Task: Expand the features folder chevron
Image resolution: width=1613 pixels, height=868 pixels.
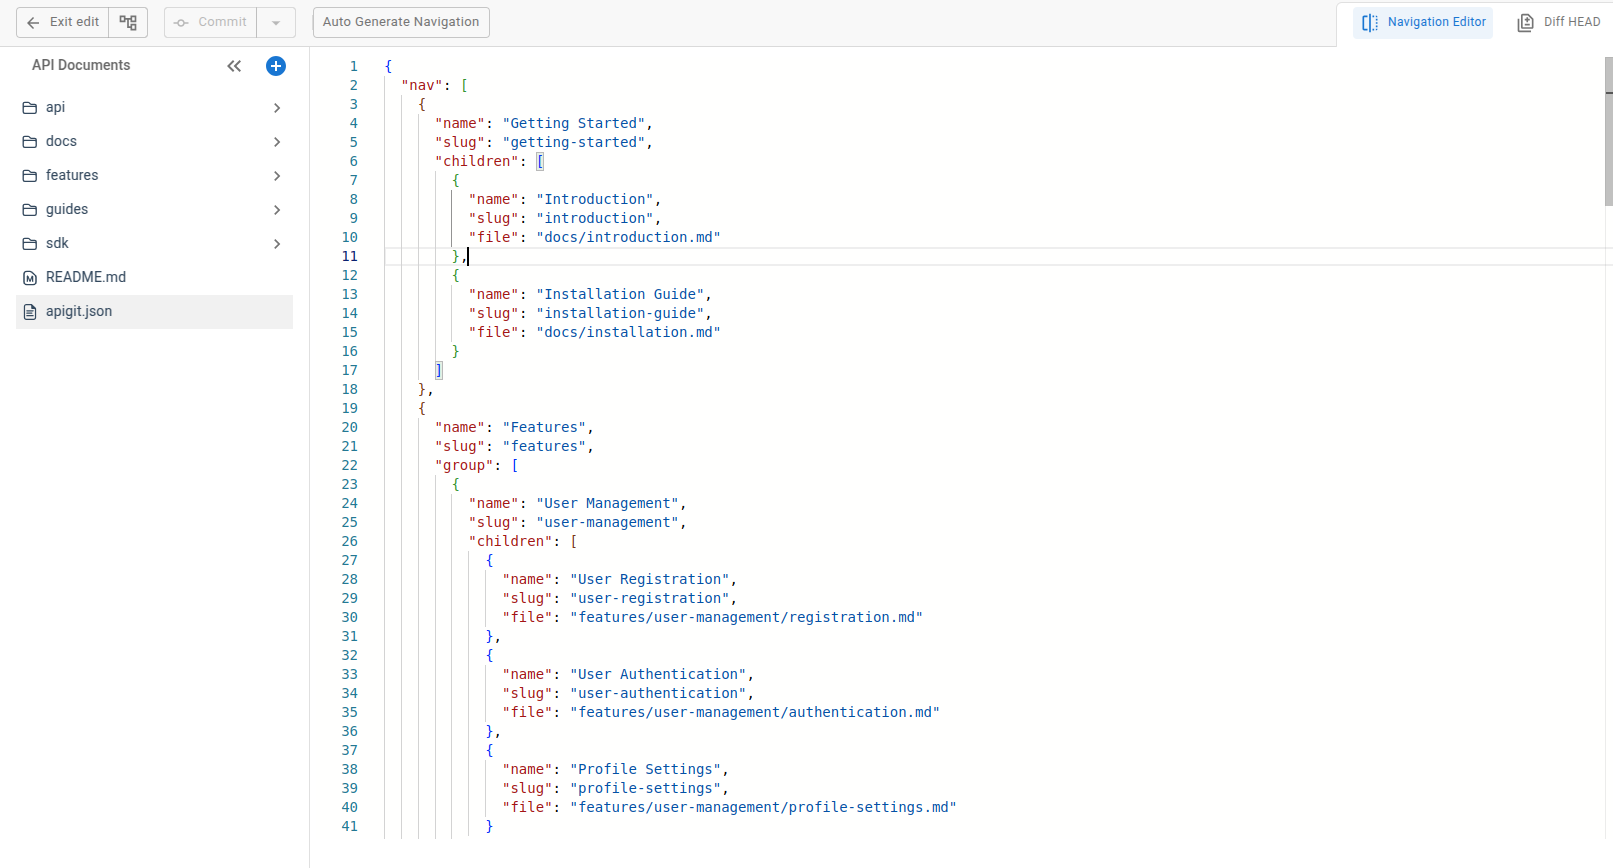Action: (x=277, y=176)
